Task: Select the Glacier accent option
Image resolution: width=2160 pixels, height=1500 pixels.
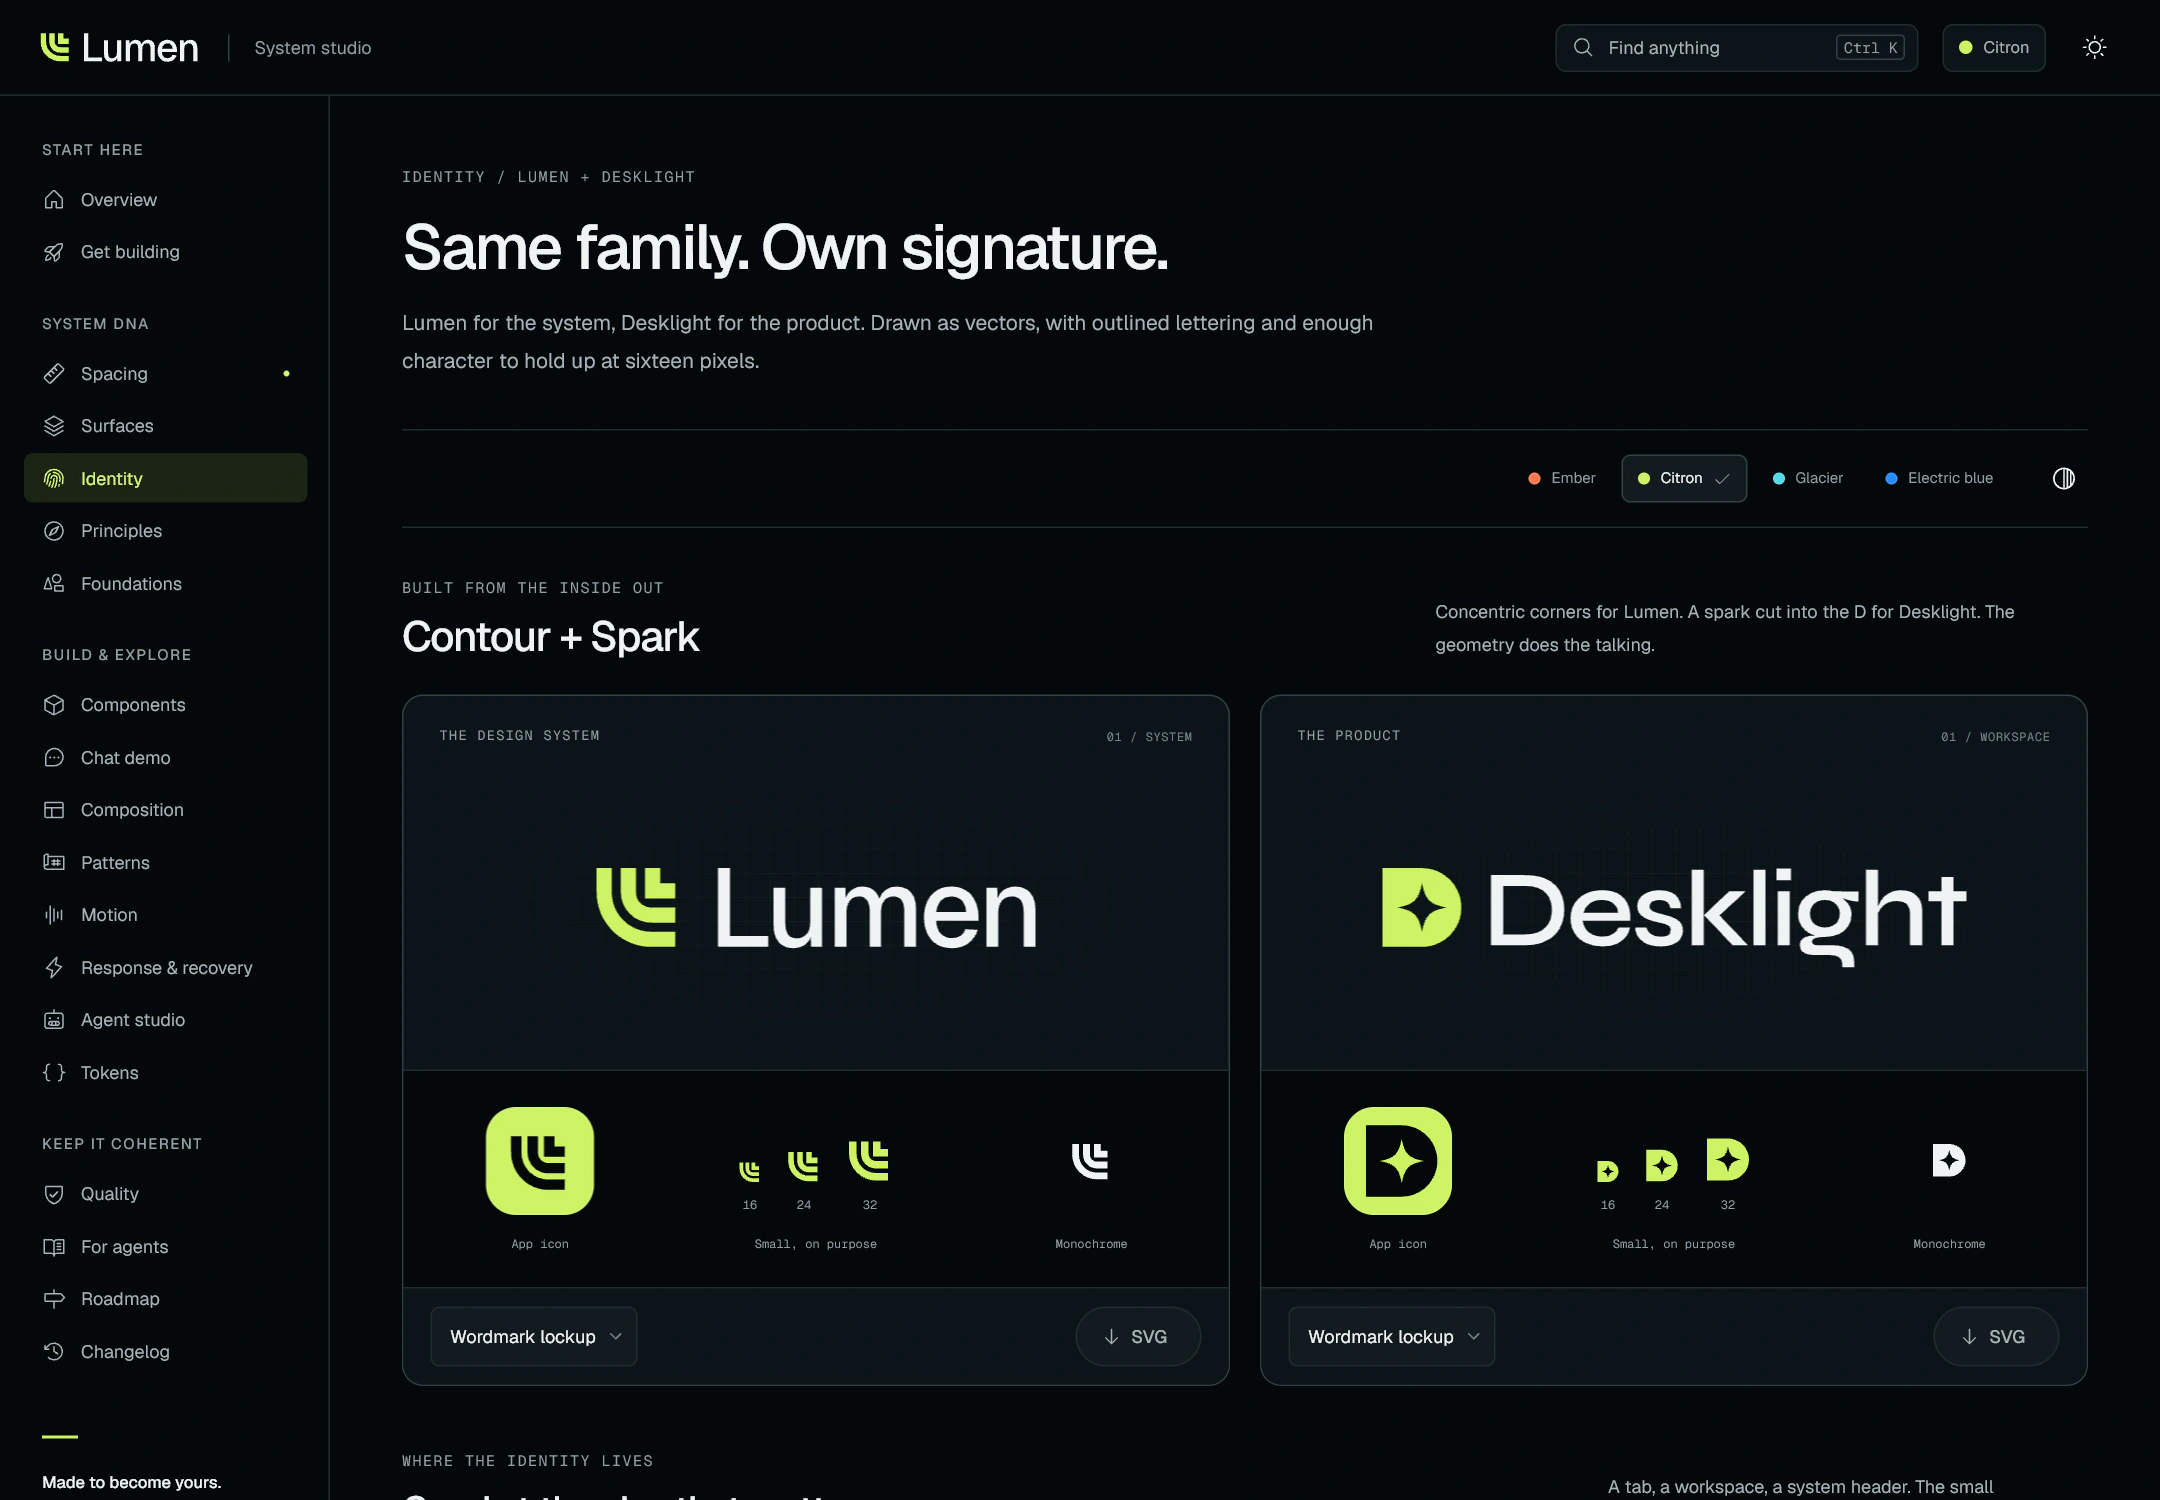Action: (1808, 479)
